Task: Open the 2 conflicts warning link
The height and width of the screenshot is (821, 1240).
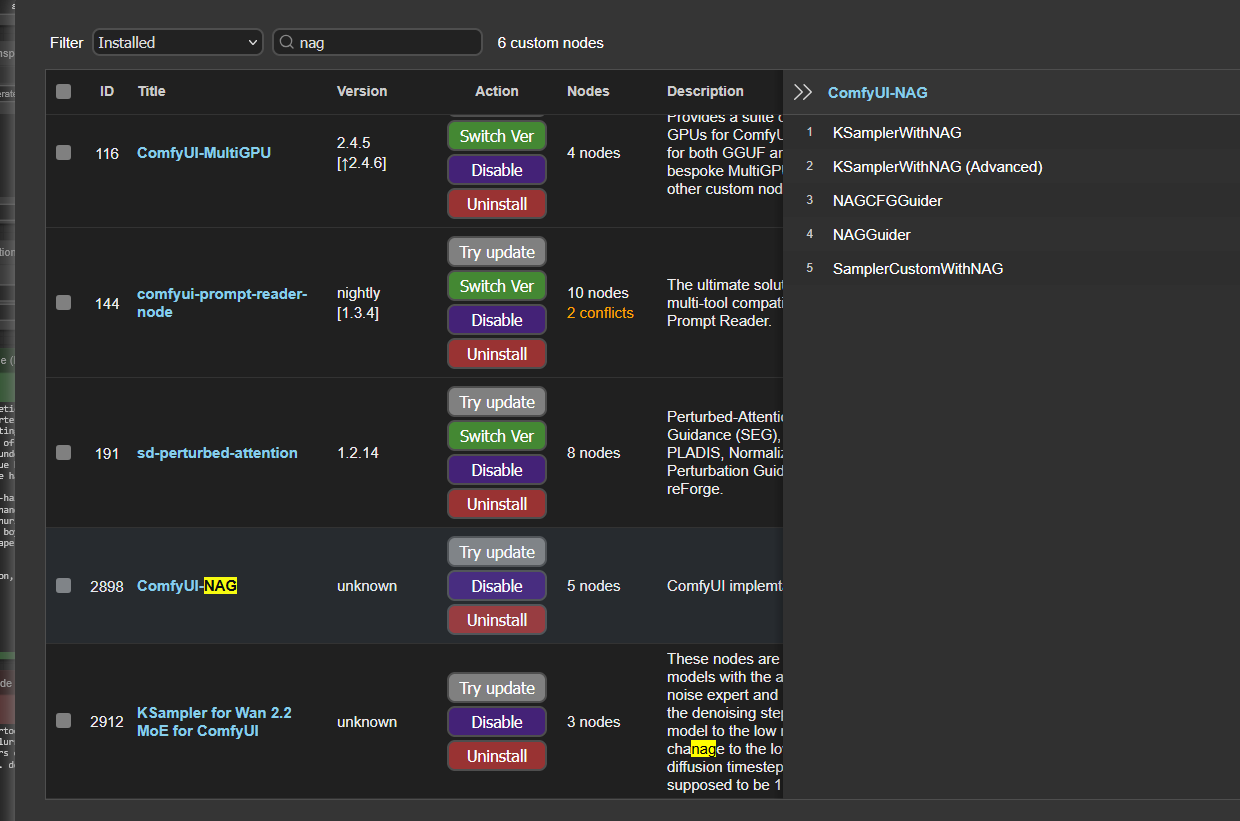Action: click(x=600, y=313)
